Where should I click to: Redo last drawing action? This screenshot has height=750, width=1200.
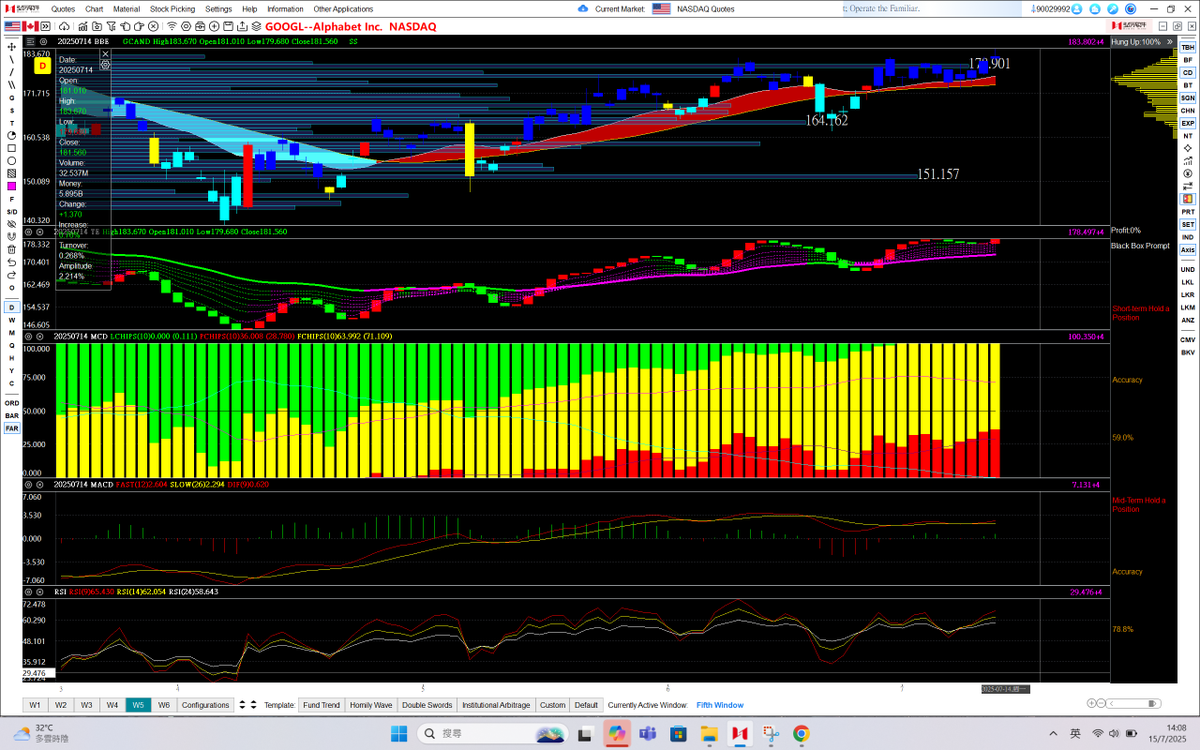(11, 274)
